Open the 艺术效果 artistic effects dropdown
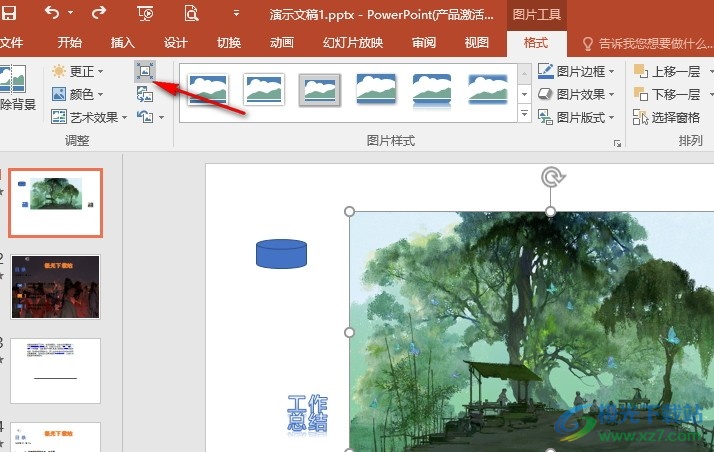 pos(89,117)
